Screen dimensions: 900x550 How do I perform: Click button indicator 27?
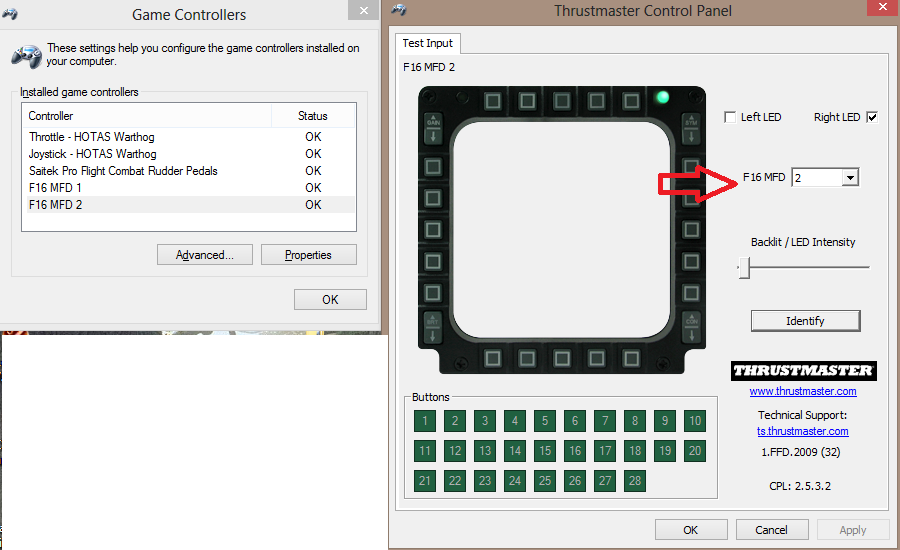click(605, 481)
